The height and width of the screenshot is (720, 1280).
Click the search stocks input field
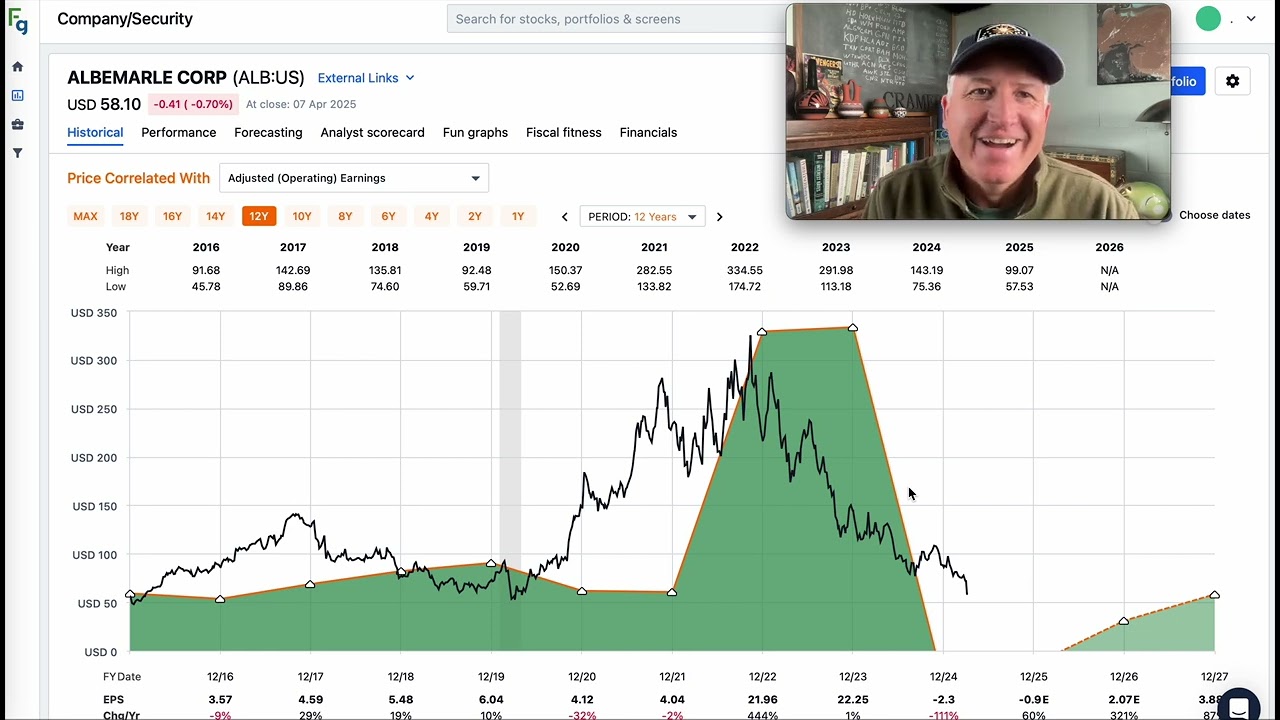coord(615,19)
